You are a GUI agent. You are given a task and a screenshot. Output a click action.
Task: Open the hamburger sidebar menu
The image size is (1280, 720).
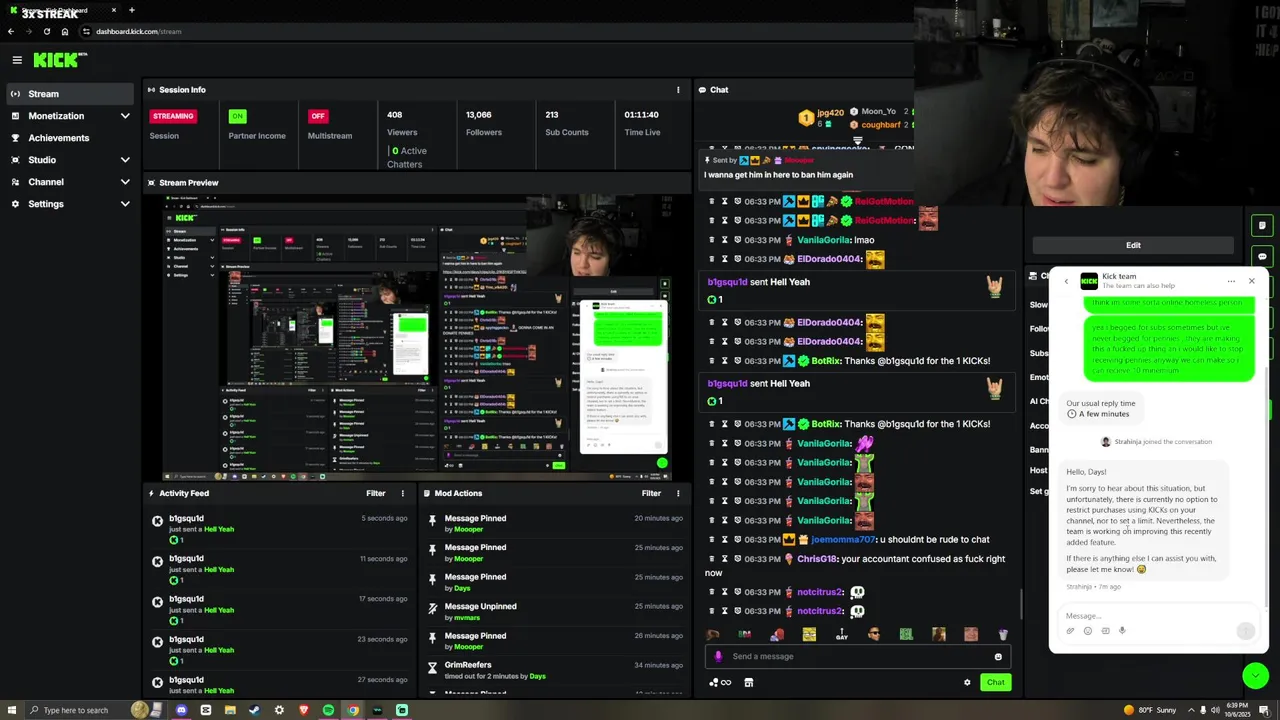click(17, 60)
